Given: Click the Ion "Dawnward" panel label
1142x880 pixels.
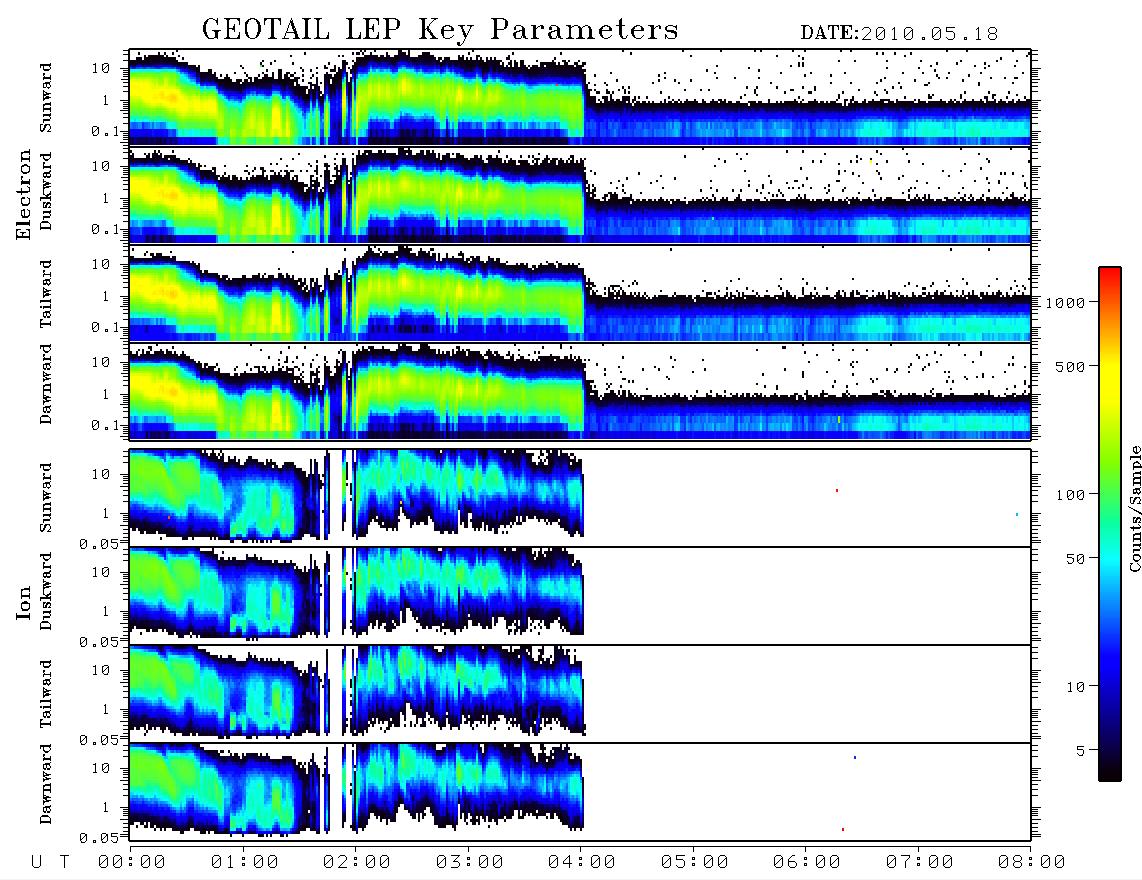Looking at the screenshot, I should (x=46, y=784).
